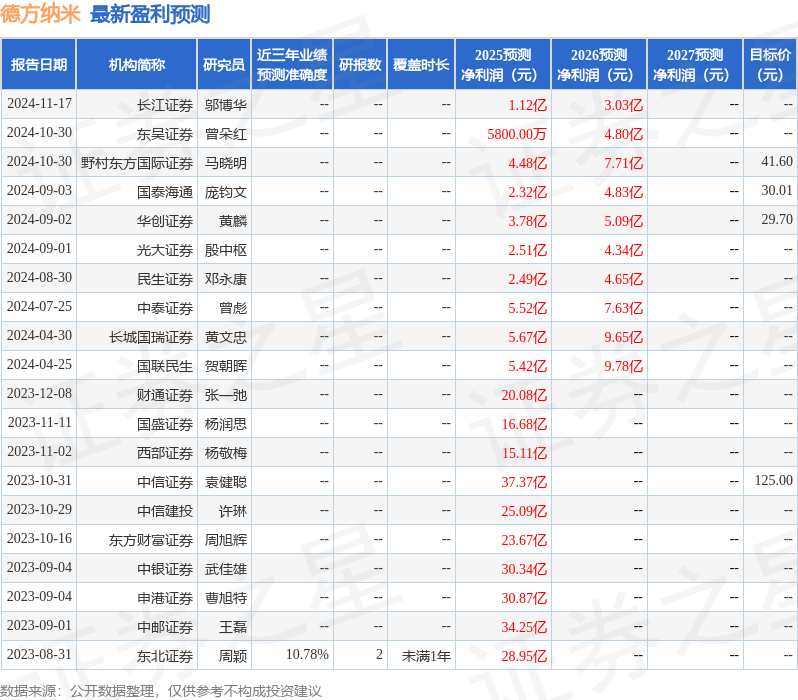Screen dimensions: 798x700
Task: Click institution 申港证券
Action: pyautogui.click(x=165, y=599)
